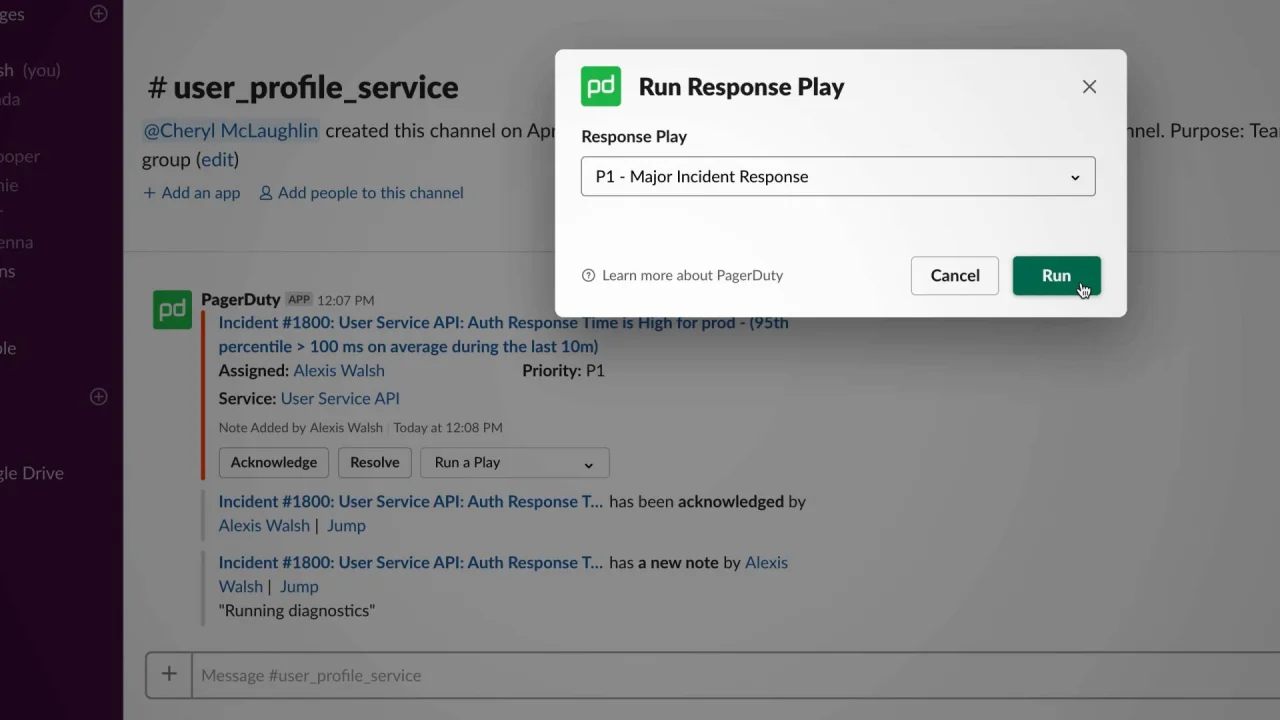Click the #user_profile_service channel title
The width and height of the screenshot is (1280, 720).
pos(303,87)
